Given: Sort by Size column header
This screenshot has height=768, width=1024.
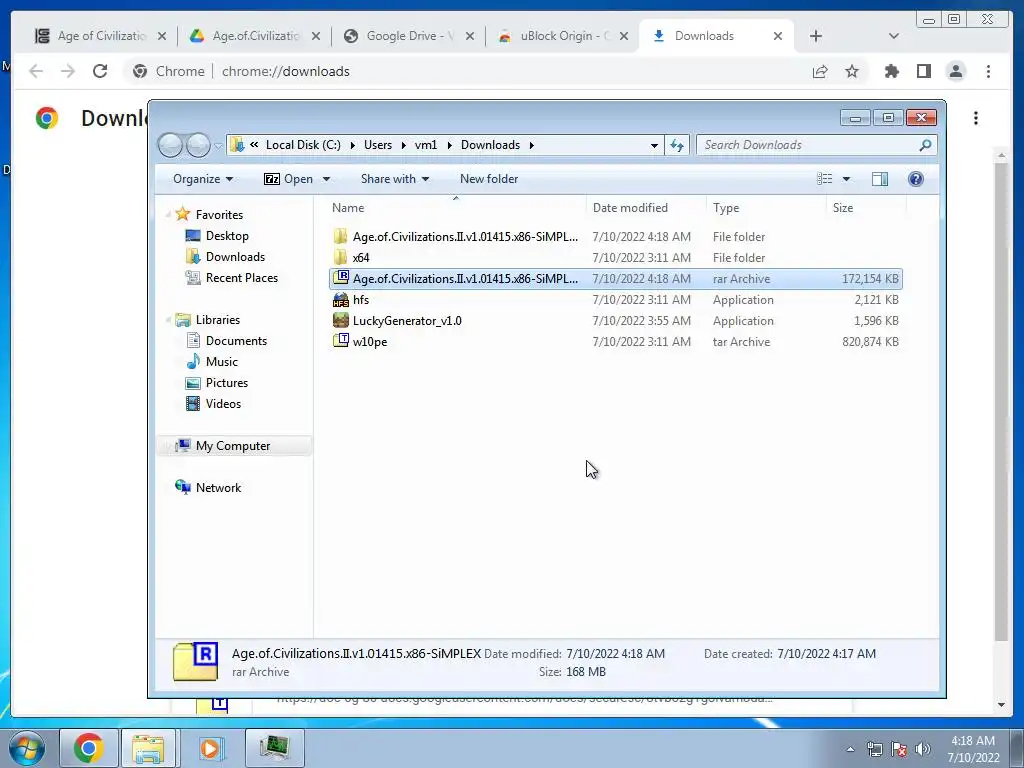Looking at the screenshot, I should (x=866, y=208).
